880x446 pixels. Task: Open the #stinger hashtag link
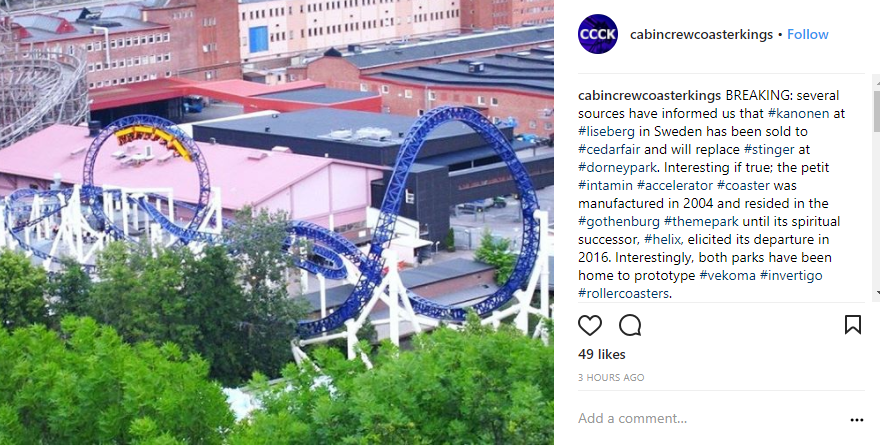pos(769,149)
